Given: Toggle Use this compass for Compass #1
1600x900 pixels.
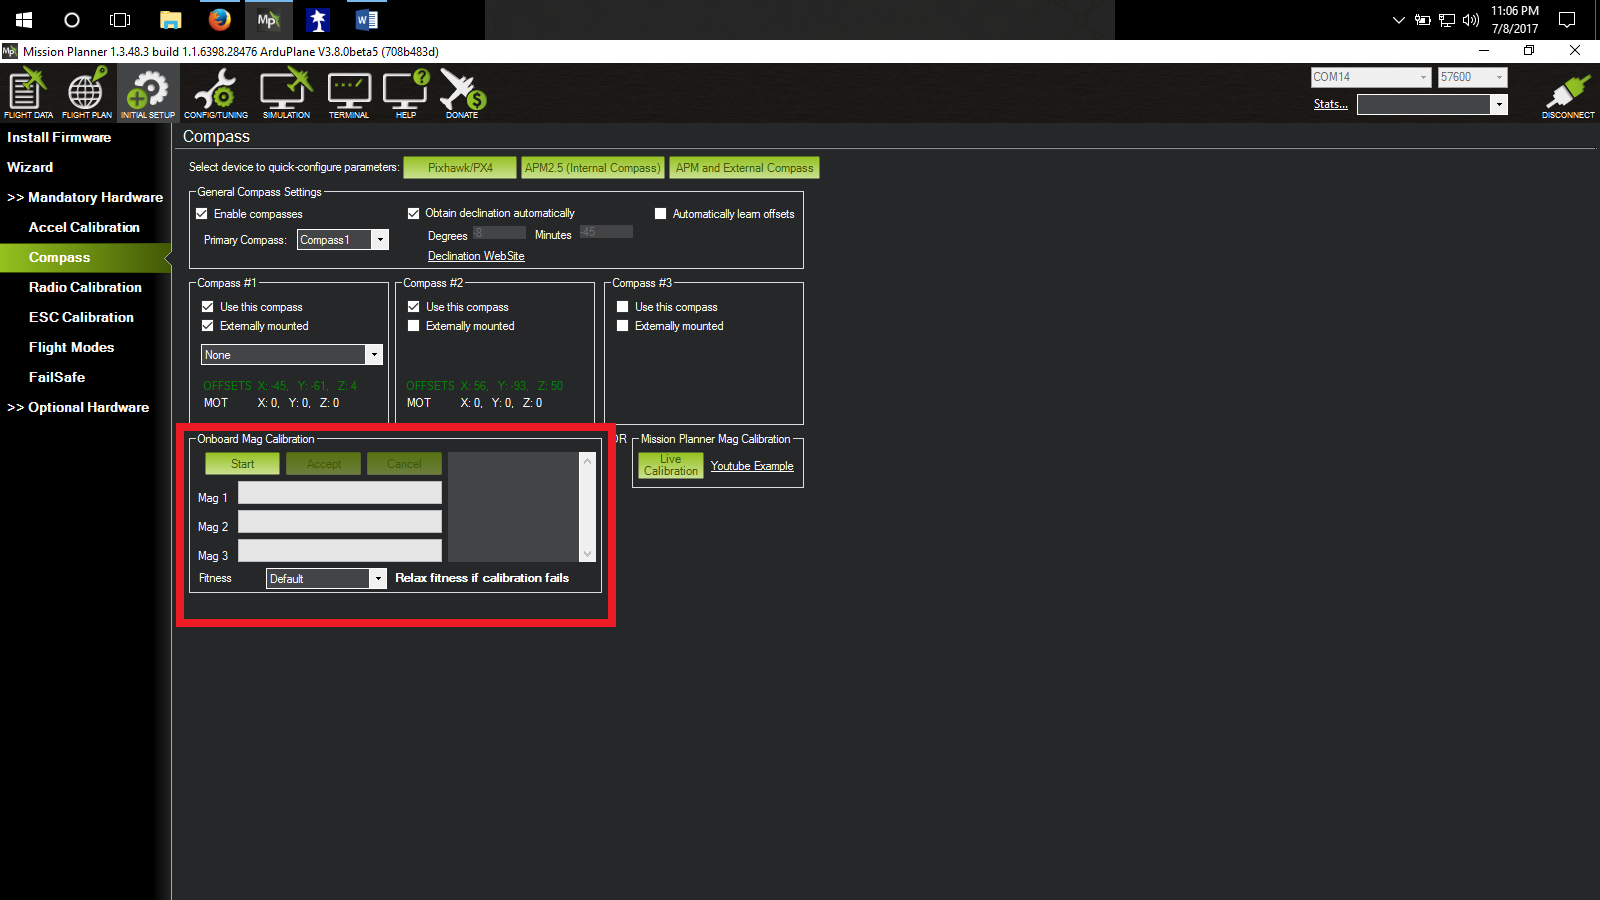Looking at the screenshot, I should click(x=208, y=307).
